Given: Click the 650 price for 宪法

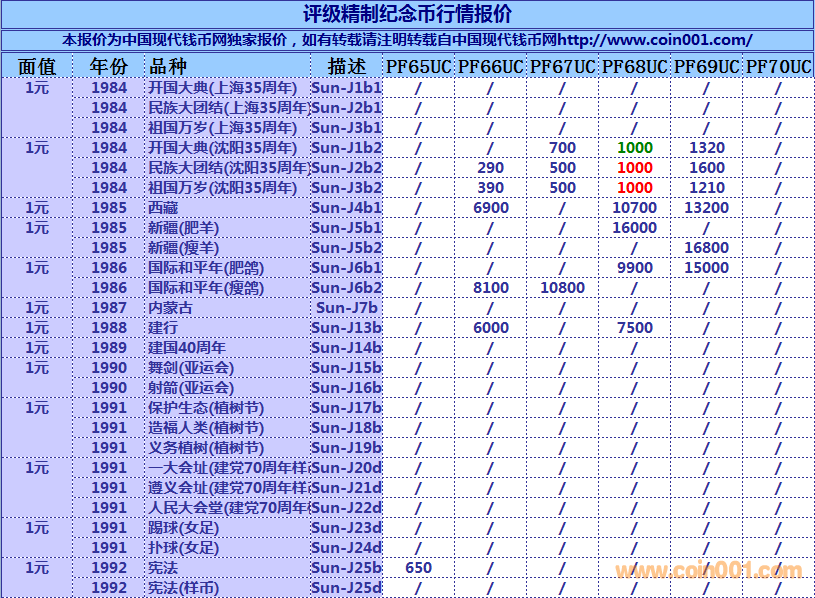Looking at the screenshot, I should pyautogui.click(x=418, y=568).
